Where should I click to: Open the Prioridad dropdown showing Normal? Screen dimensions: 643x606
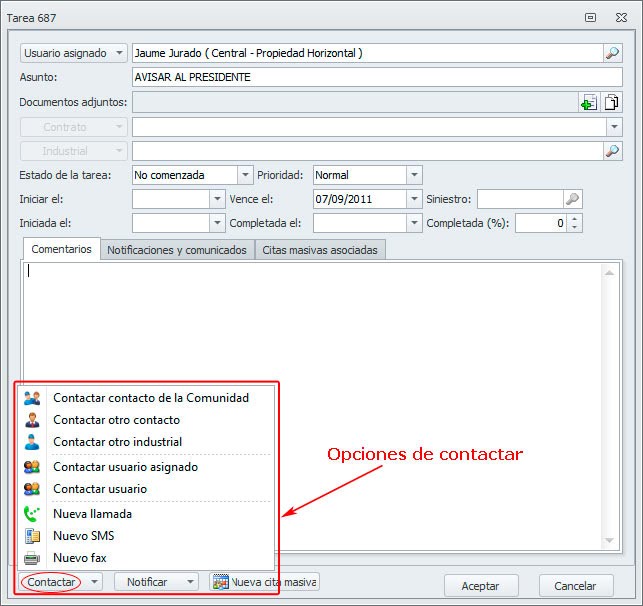coord(414,175)
